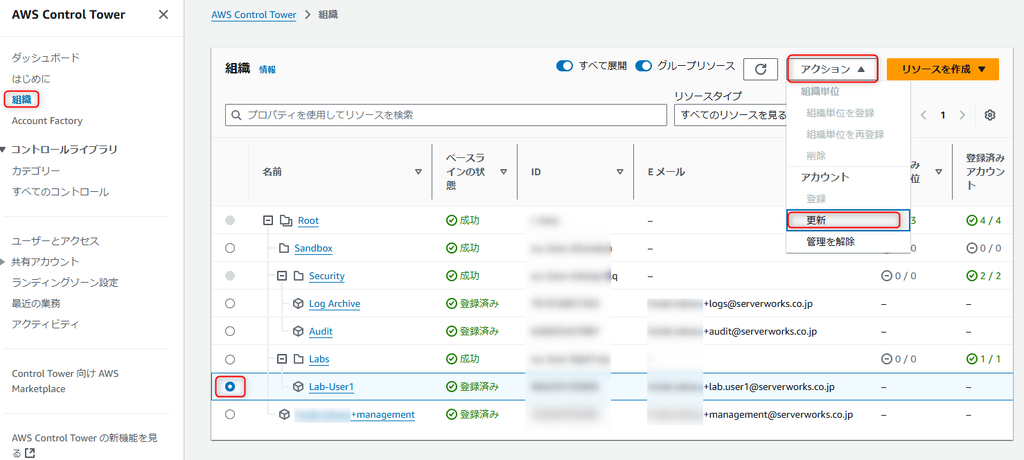Viewport: 1024px width, 460px height.
Task: Collapse the コントロールライブラリ section
Action: pyautogui.click(x=5, y=150)
